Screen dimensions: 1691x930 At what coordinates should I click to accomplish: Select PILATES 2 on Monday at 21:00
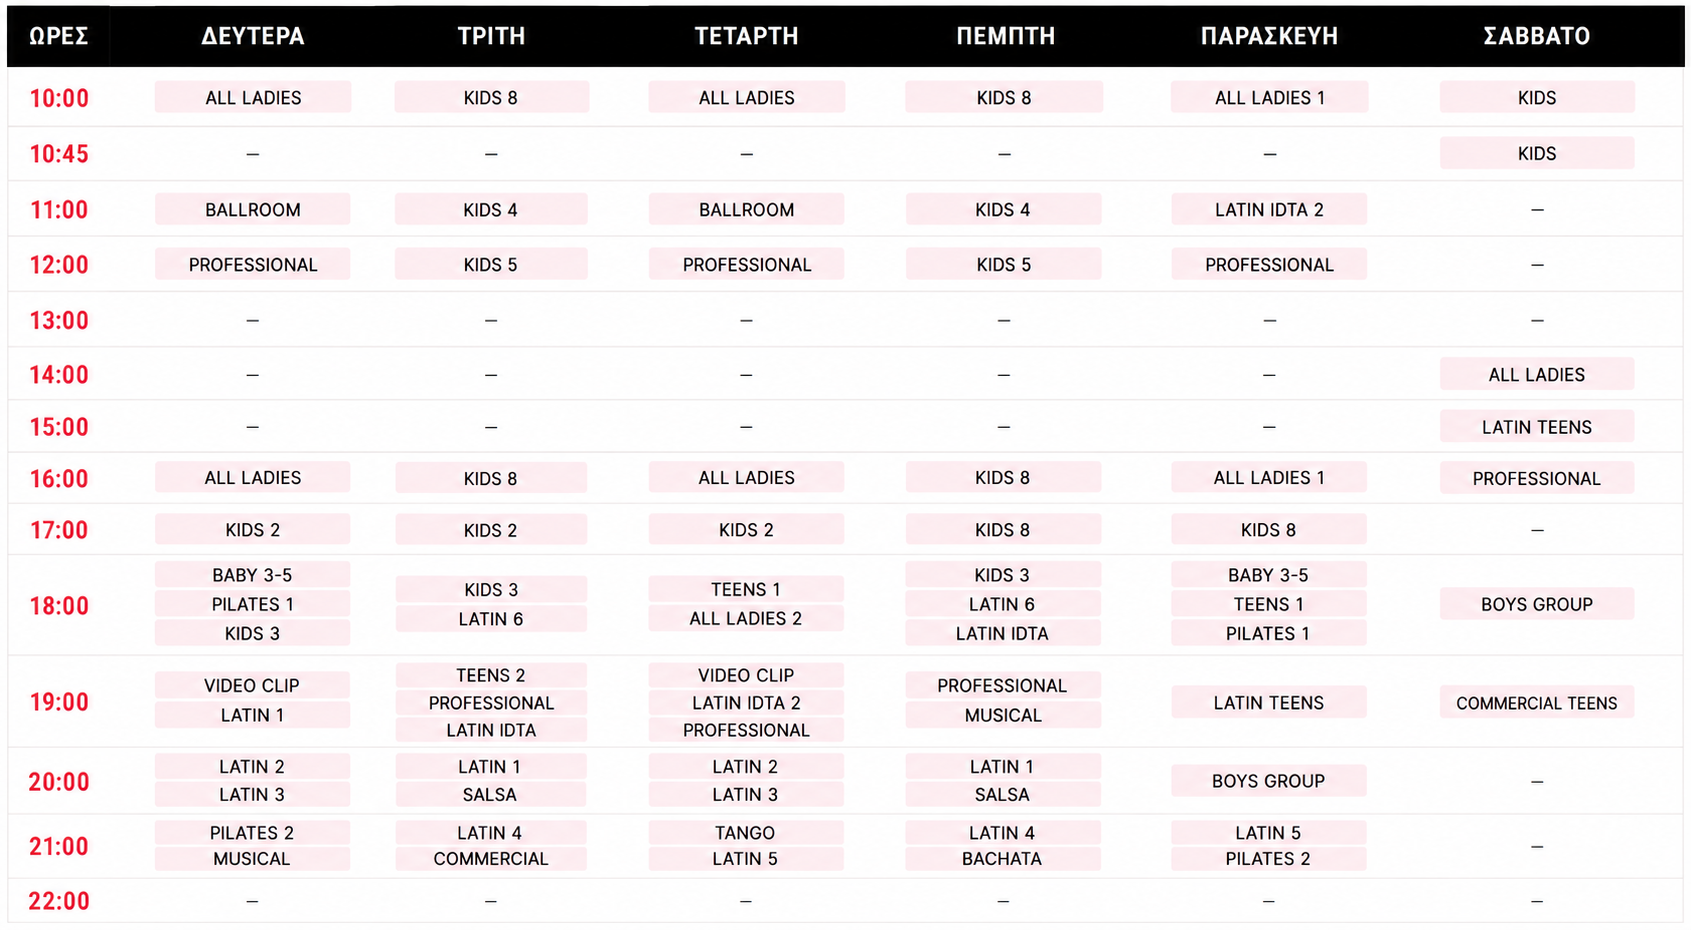tap(252, 832)
